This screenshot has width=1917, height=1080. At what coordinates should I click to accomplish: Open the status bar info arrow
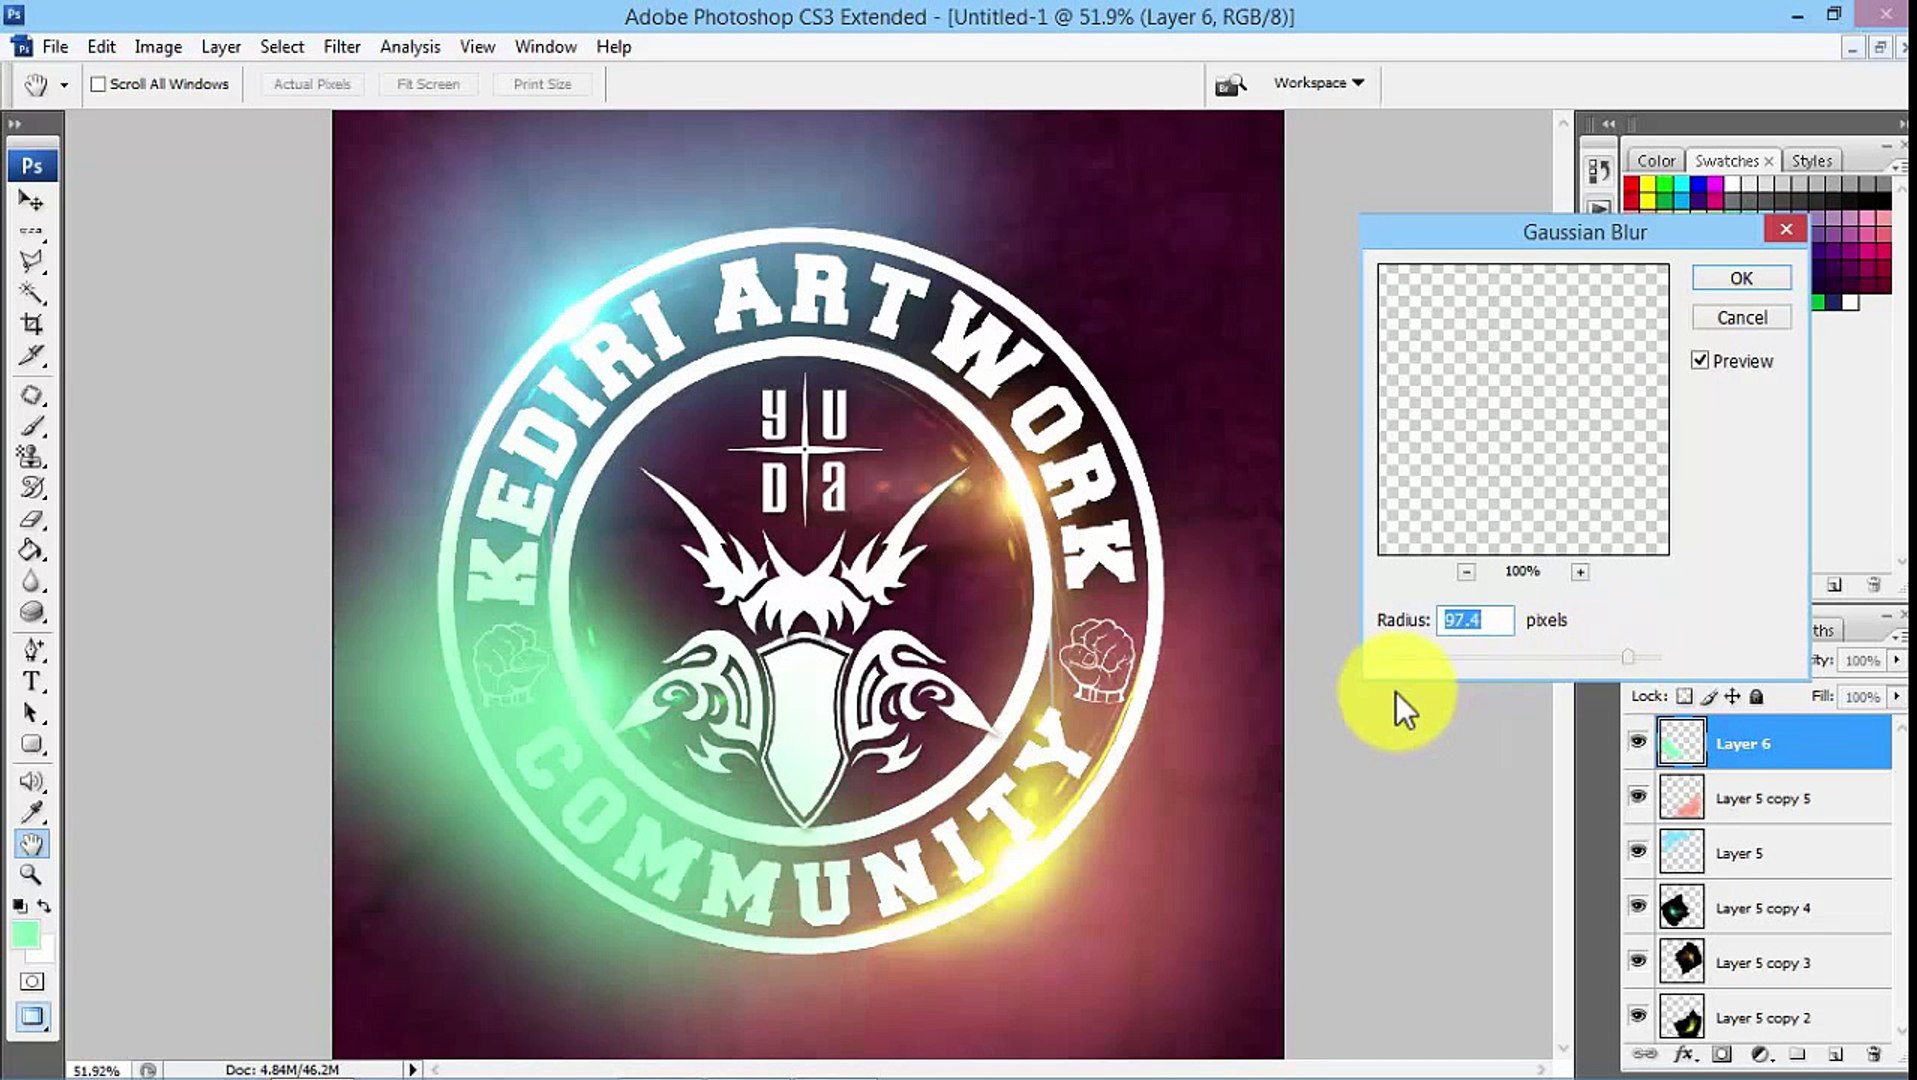click(412, 1069)
